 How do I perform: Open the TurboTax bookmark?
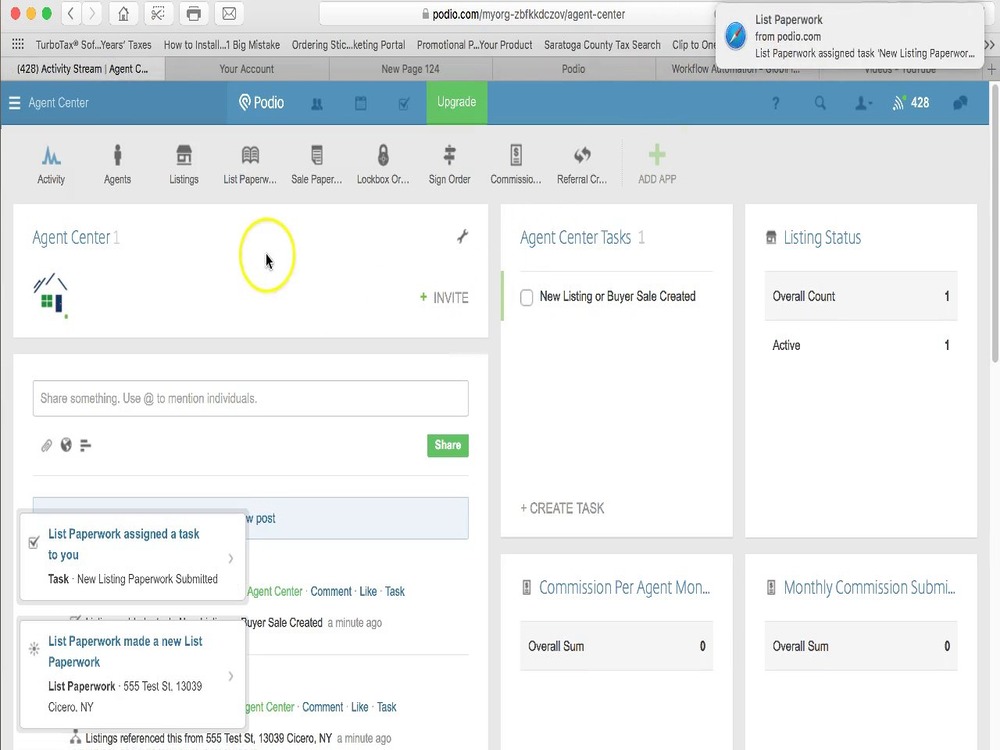93,45
